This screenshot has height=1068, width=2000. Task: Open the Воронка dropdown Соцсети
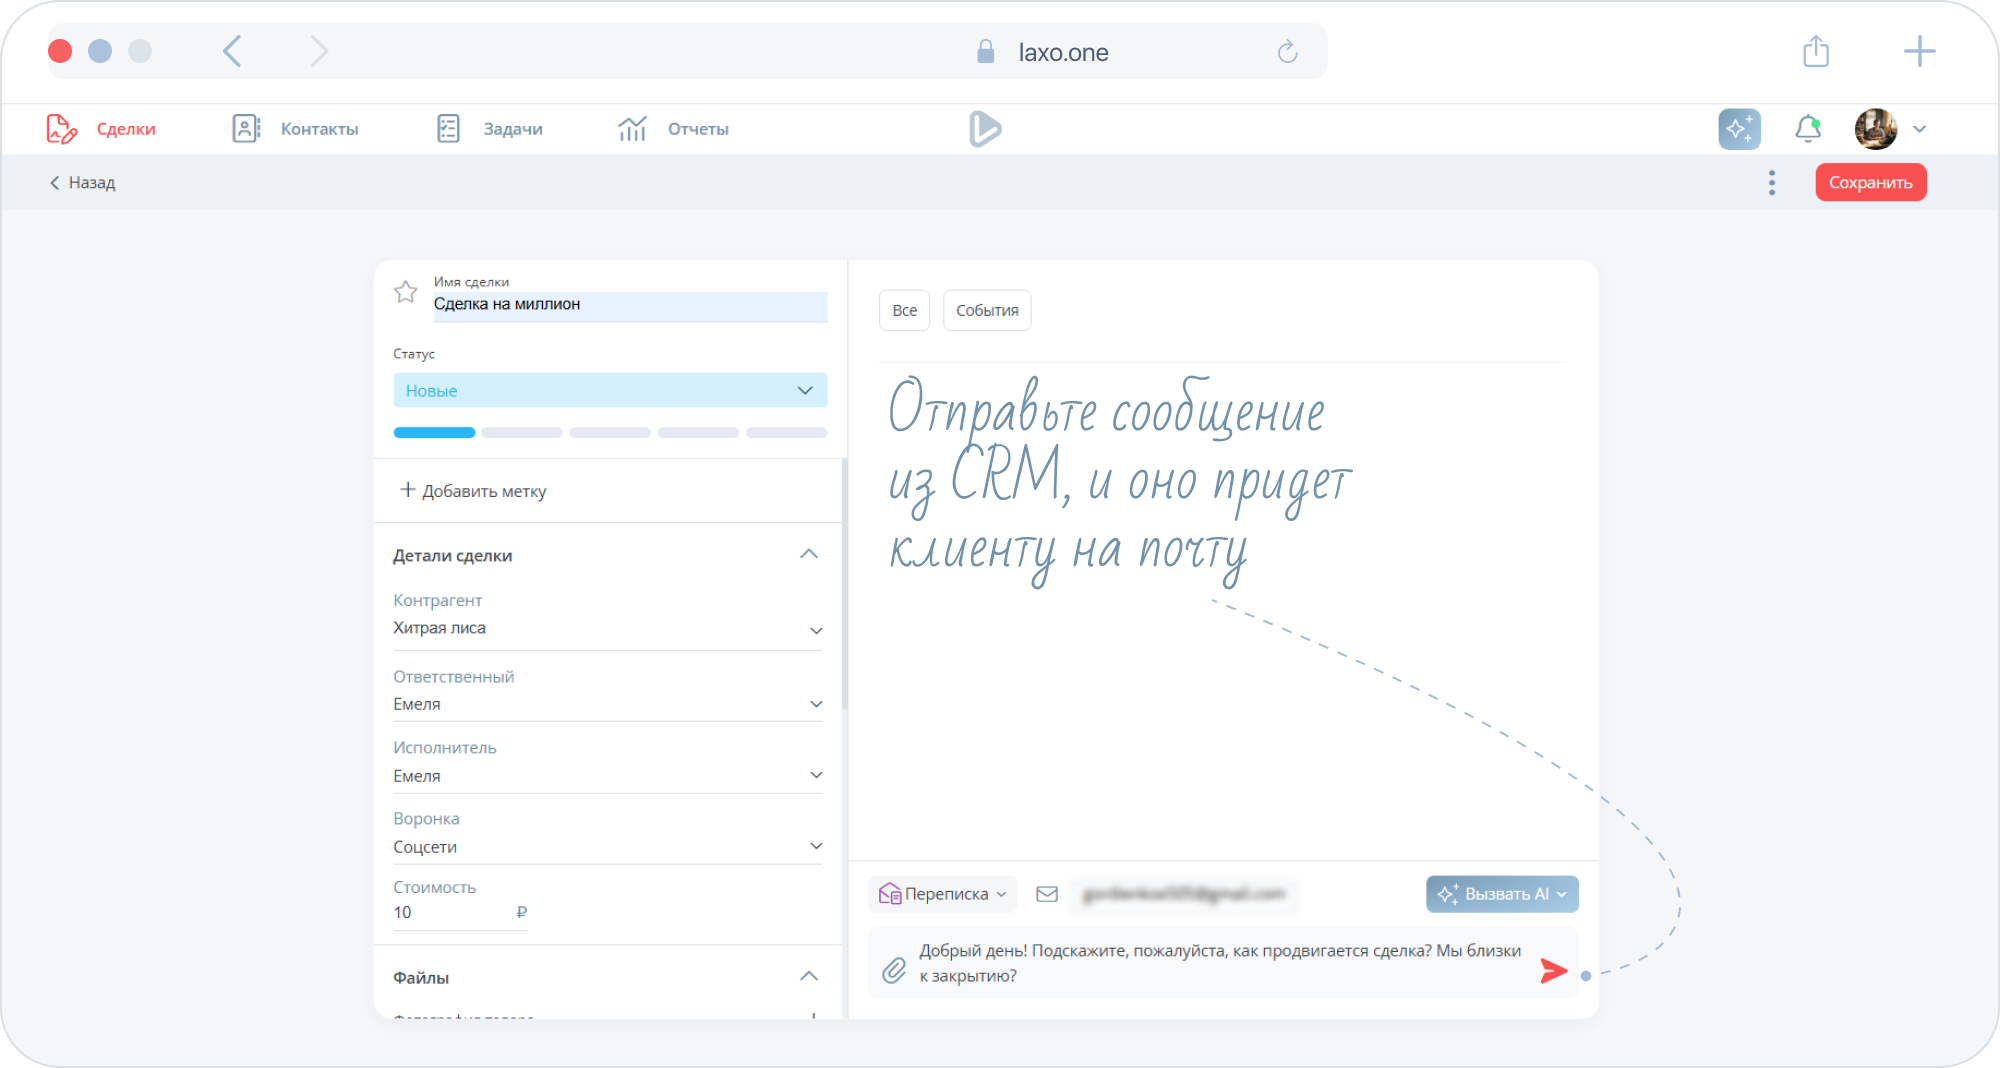pos(816,847)
